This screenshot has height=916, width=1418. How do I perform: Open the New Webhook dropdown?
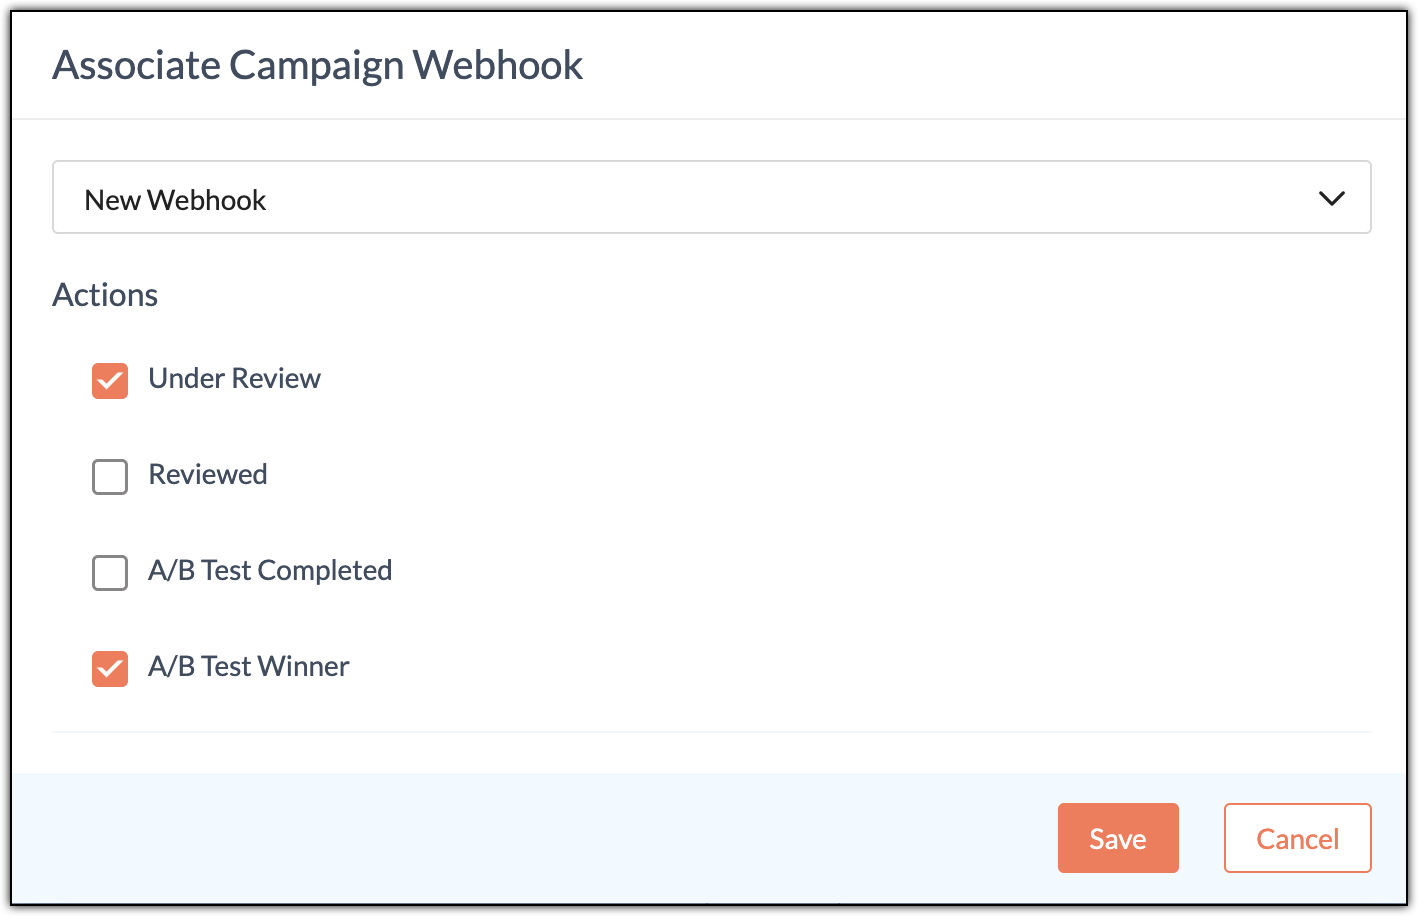(710, 198)
